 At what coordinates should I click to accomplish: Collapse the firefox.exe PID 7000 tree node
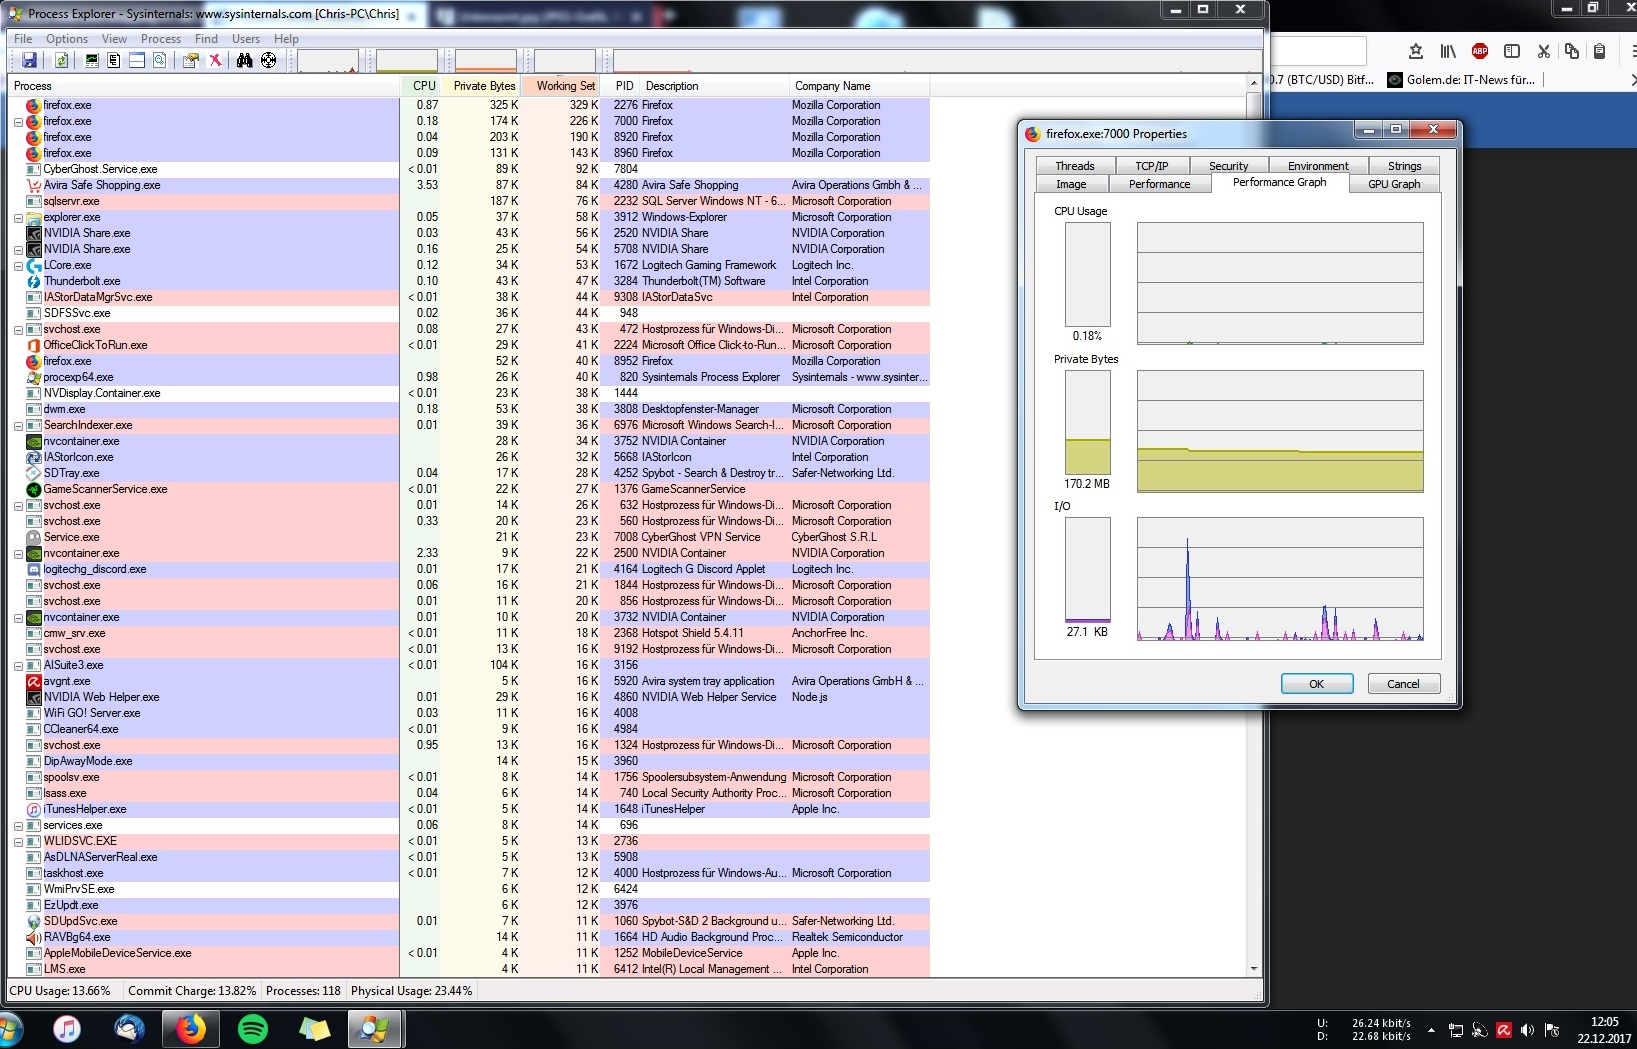18,121
